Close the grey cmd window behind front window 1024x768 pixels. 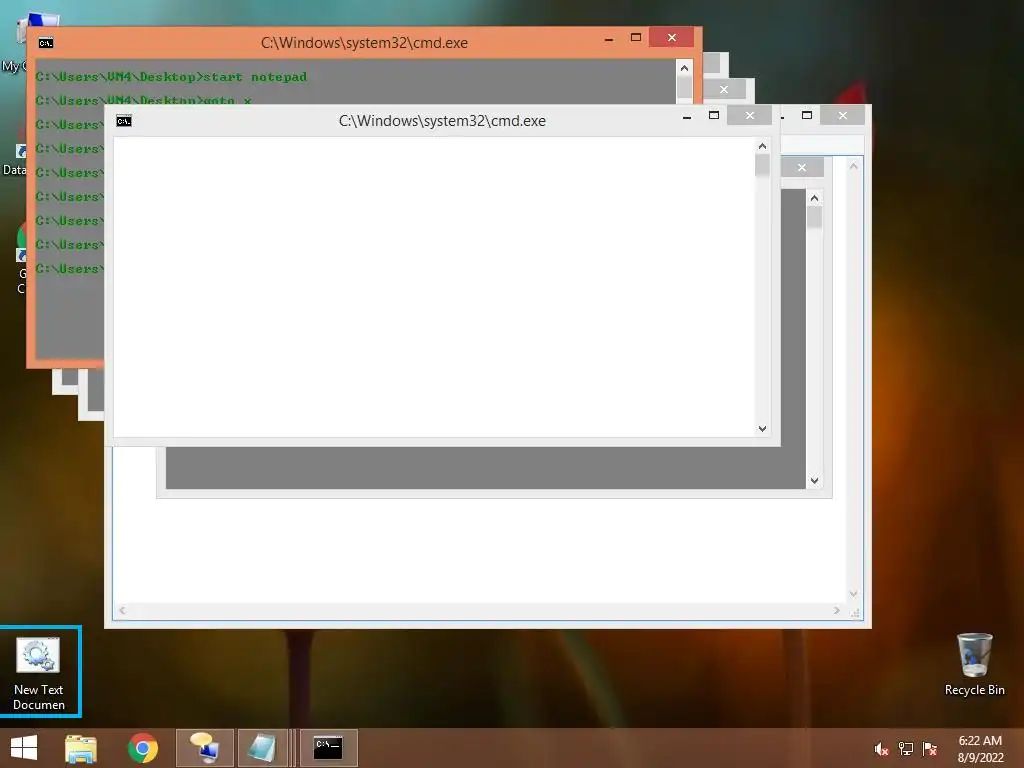[x=802, y=168]
